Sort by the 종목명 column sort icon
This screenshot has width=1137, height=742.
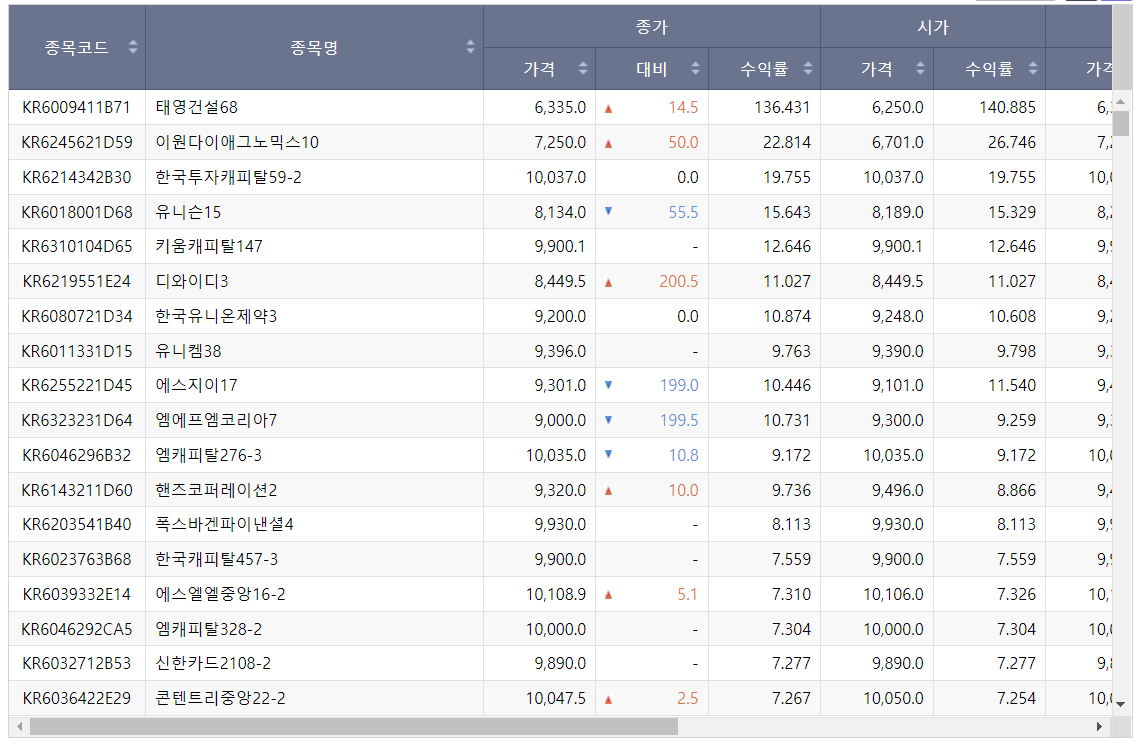pos(471,47)
